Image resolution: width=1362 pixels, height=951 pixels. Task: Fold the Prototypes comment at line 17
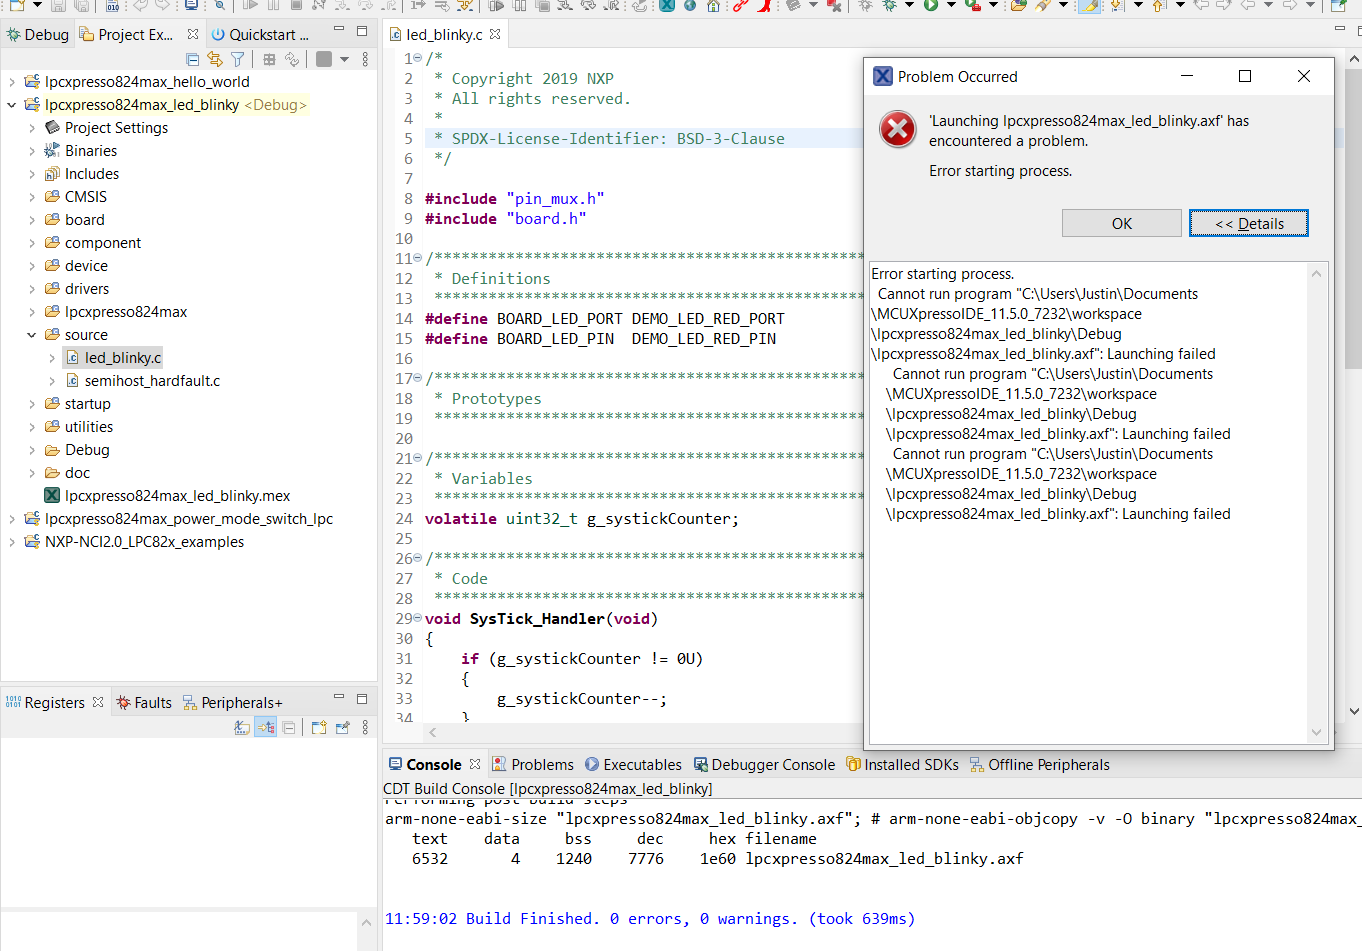pyautogui.click(x=418, y=378)
